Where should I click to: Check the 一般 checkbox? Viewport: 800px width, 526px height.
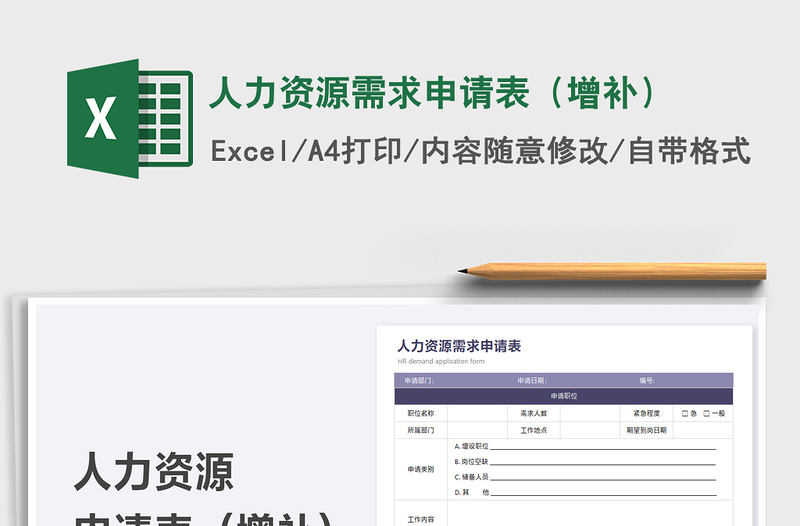pos(707,414)
